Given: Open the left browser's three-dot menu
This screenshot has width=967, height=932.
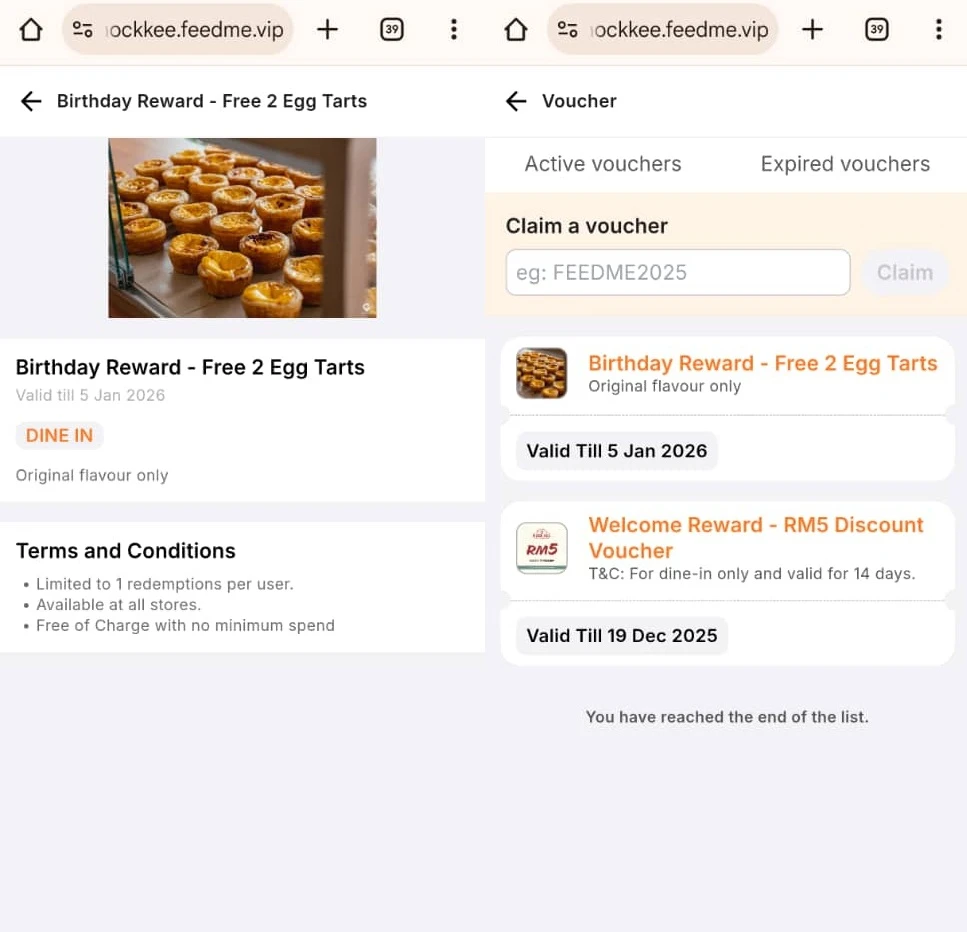Looking at the screenshot, I should (453, 30).
